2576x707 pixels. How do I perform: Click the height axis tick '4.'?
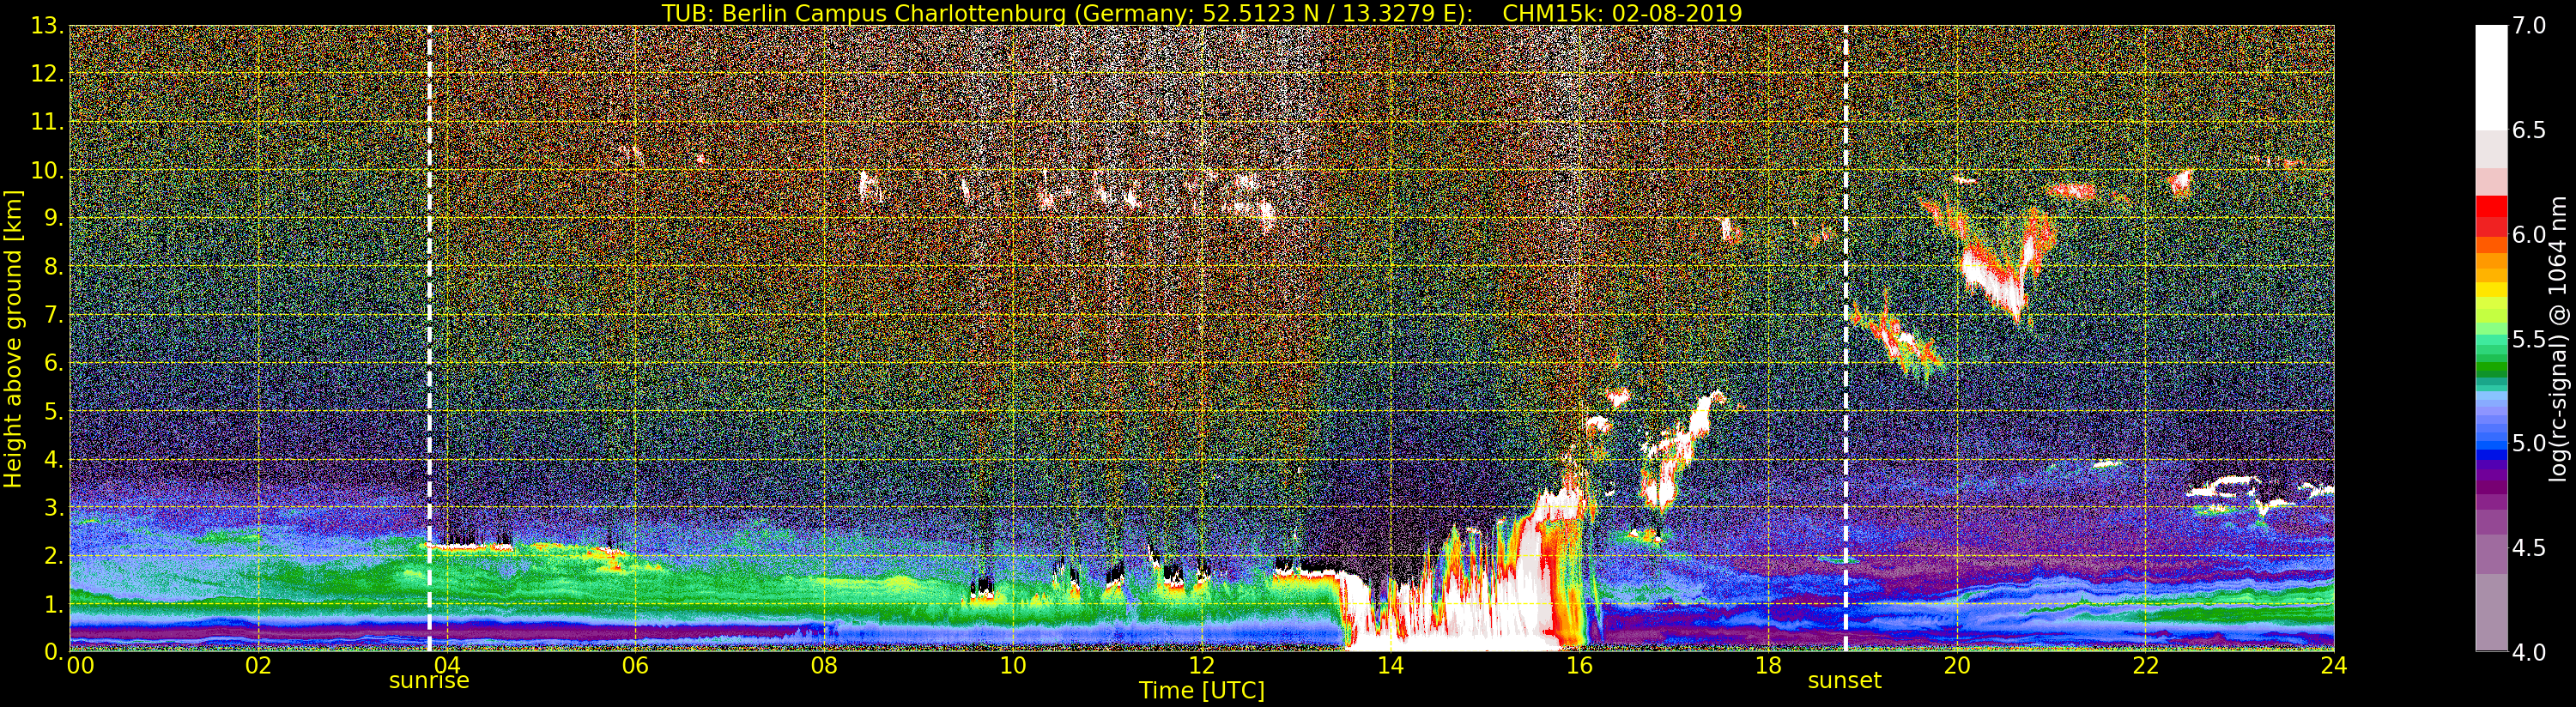click(x=55, y=459)
